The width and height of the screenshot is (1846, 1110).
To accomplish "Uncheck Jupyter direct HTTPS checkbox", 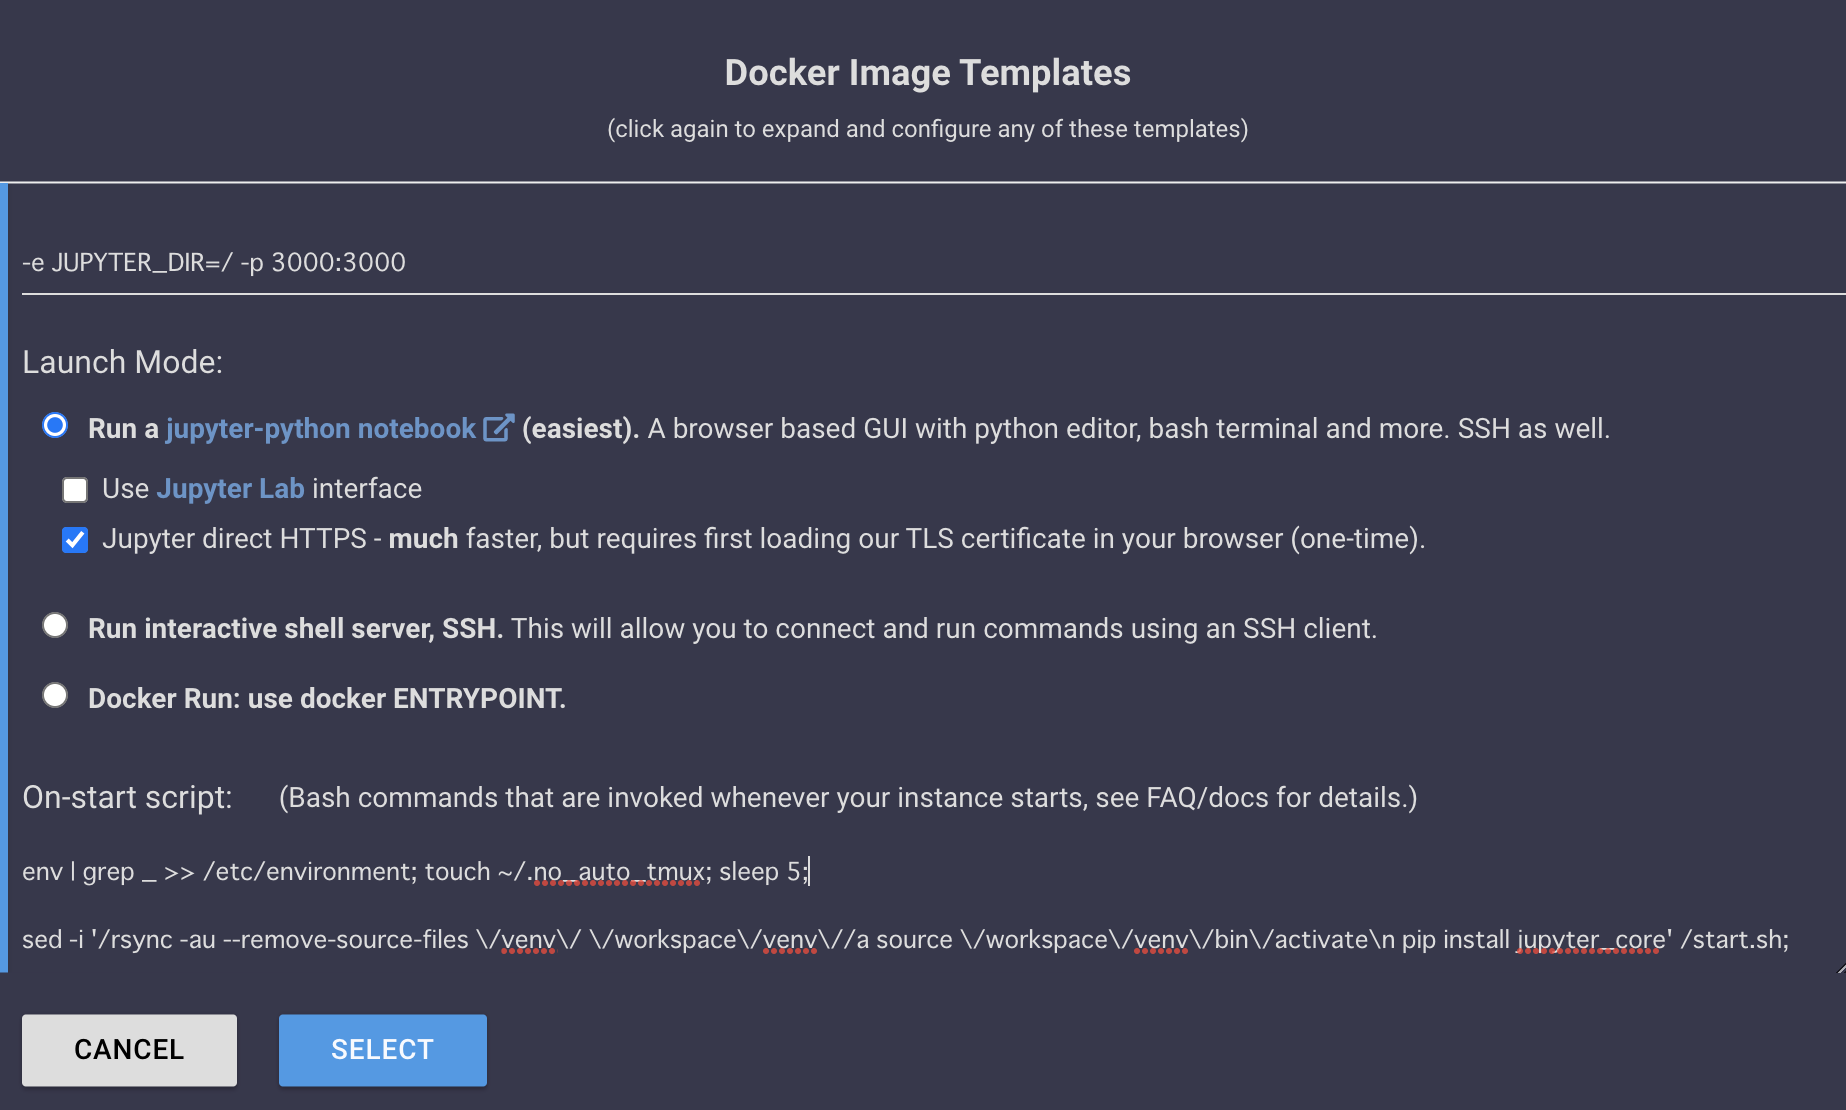I will click(x=75, y=540).
